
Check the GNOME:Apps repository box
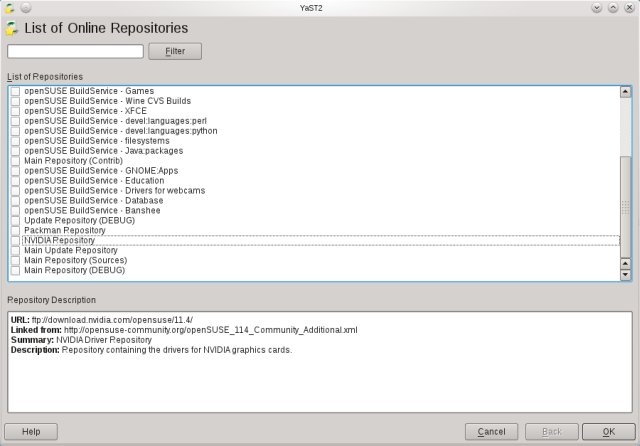pos(15,171)
